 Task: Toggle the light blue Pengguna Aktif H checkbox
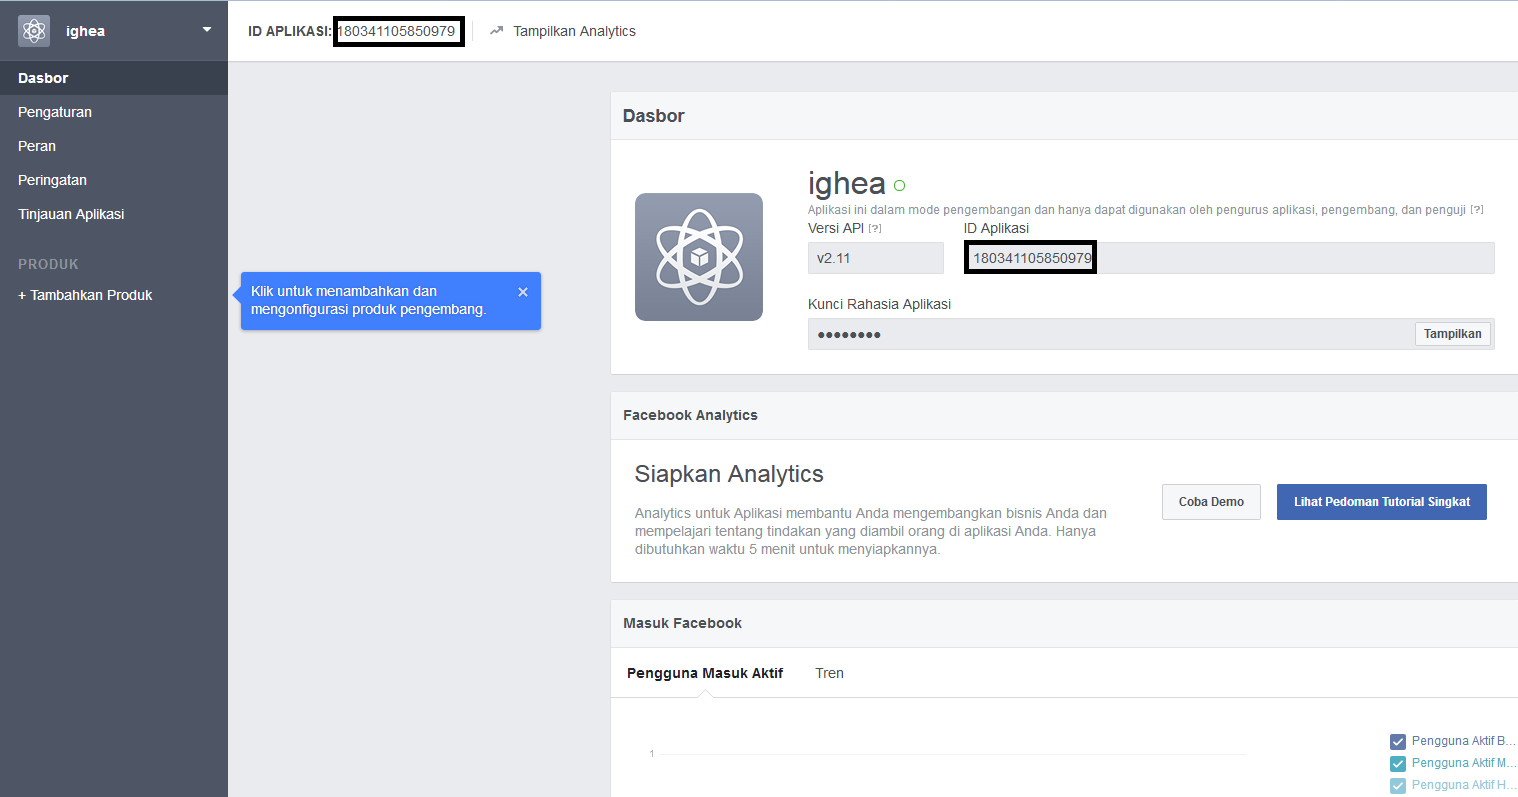click(1398, 785)
